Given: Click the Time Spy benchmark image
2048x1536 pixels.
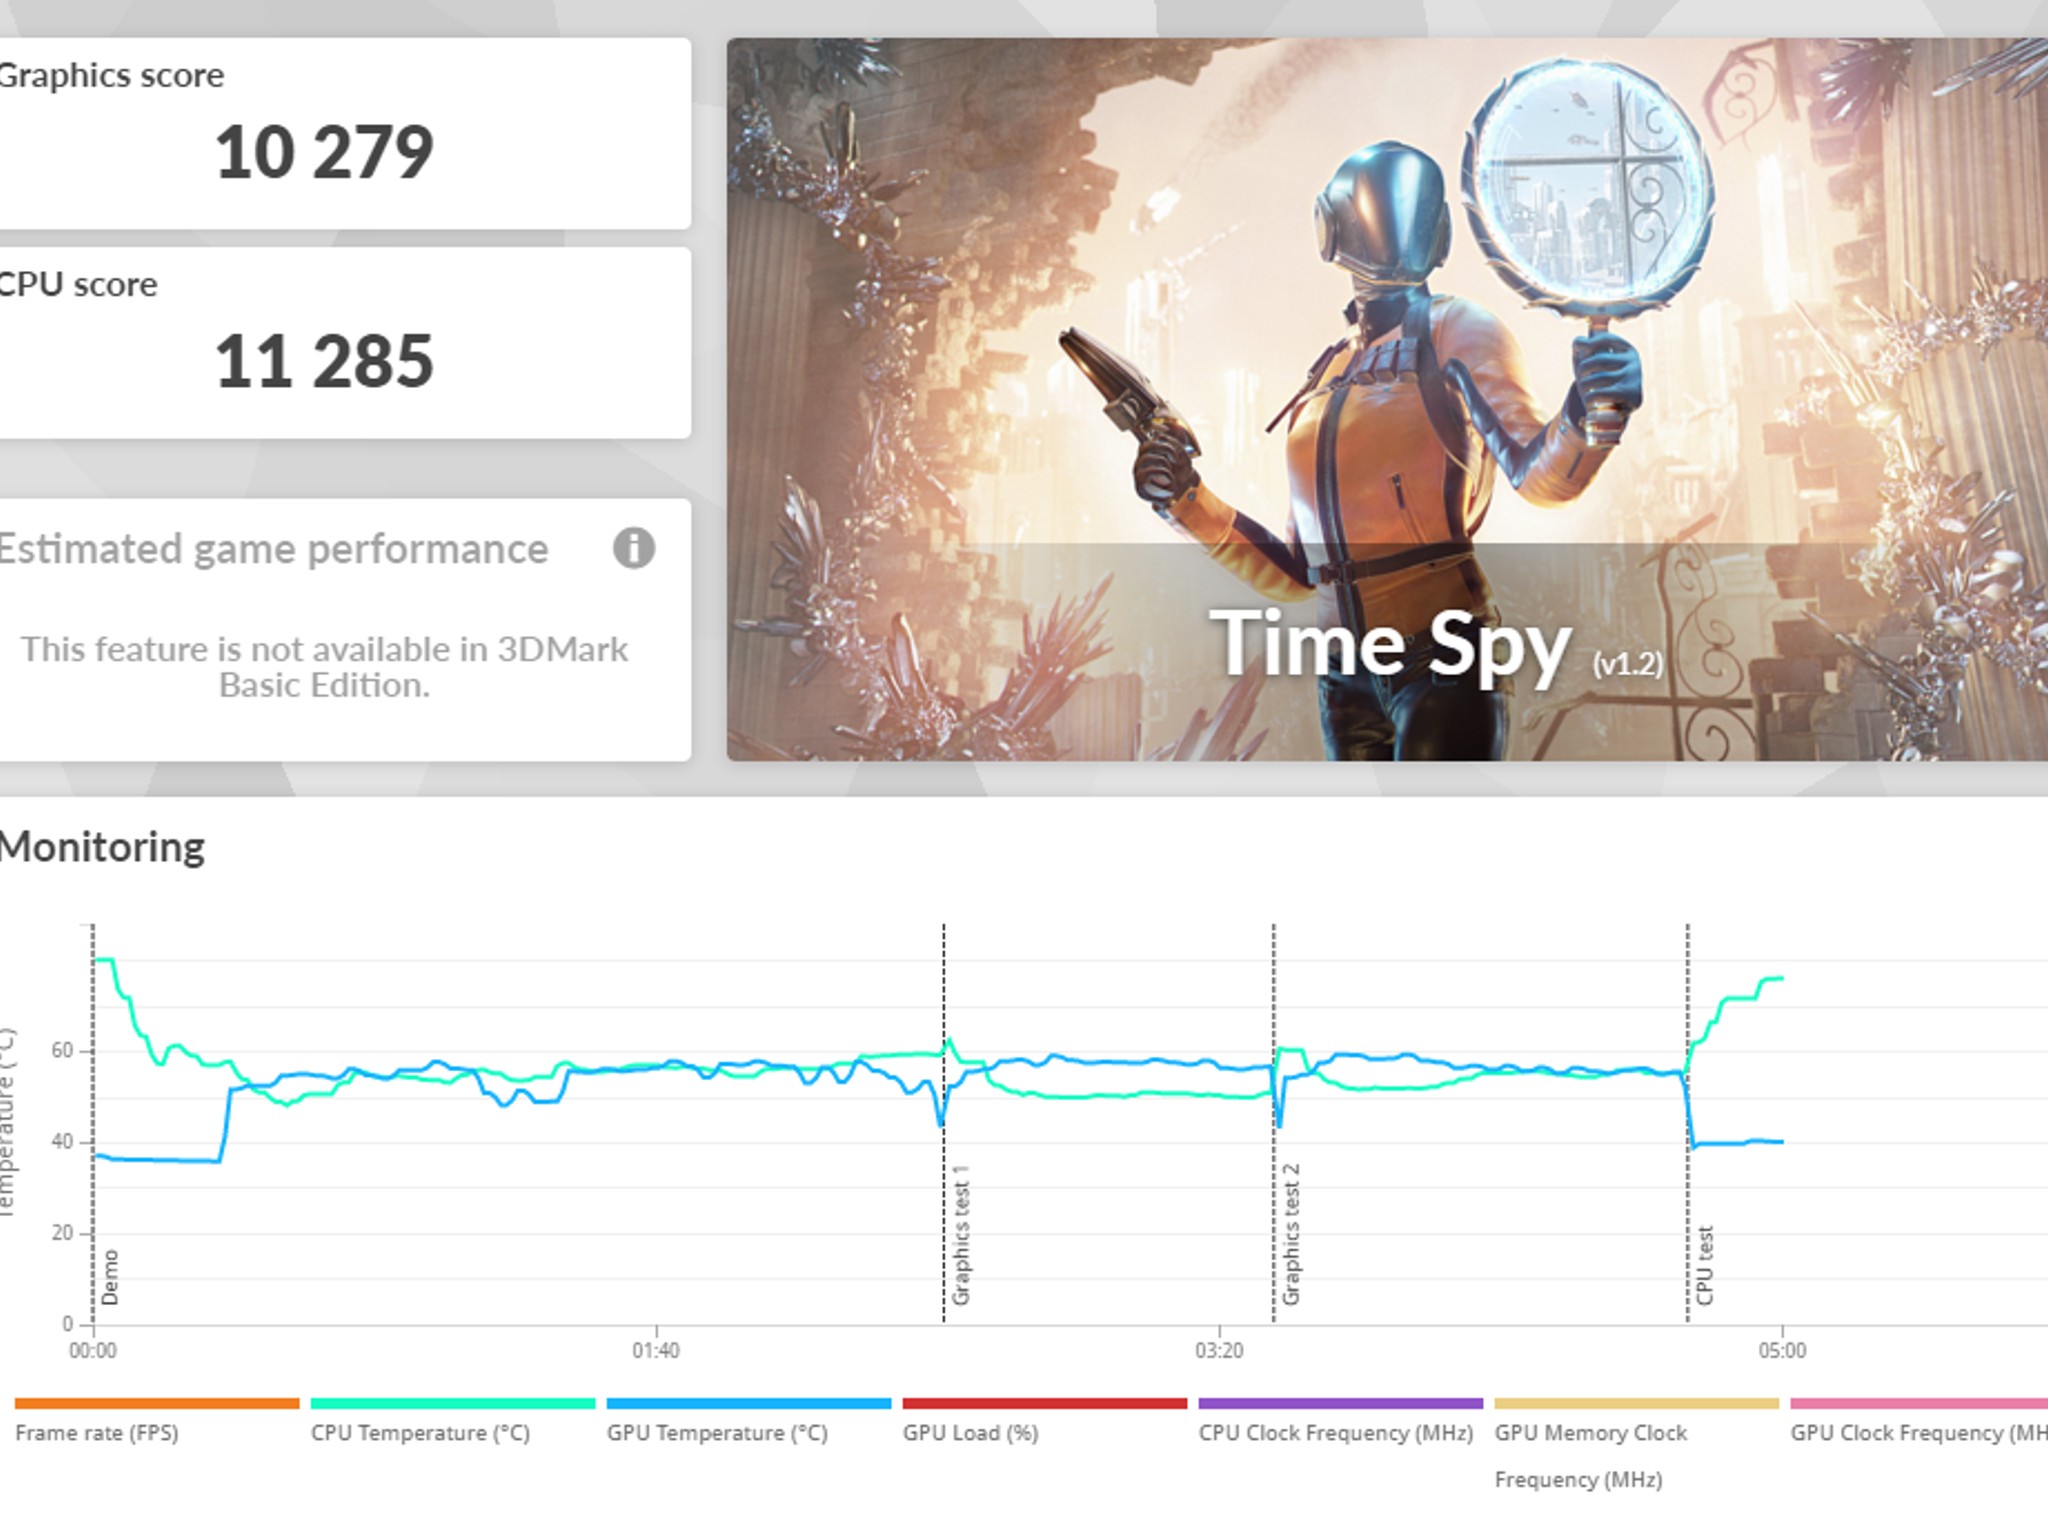Looking at the screenshot, I should 1387,399.
